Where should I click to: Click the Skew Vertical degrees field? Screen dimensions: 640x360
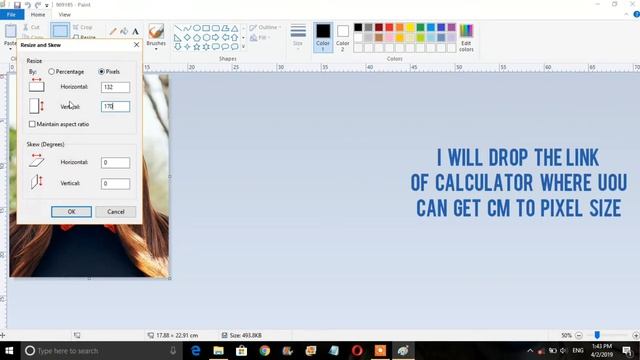click(116, 184)
